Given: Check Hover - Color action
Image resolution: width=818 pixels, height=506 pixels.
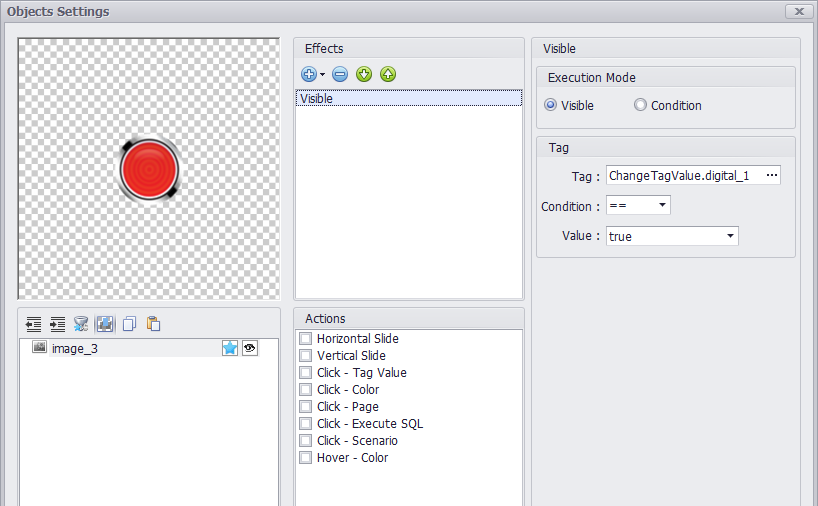Looking at the screenshot, I should click(x=306, y=457).
